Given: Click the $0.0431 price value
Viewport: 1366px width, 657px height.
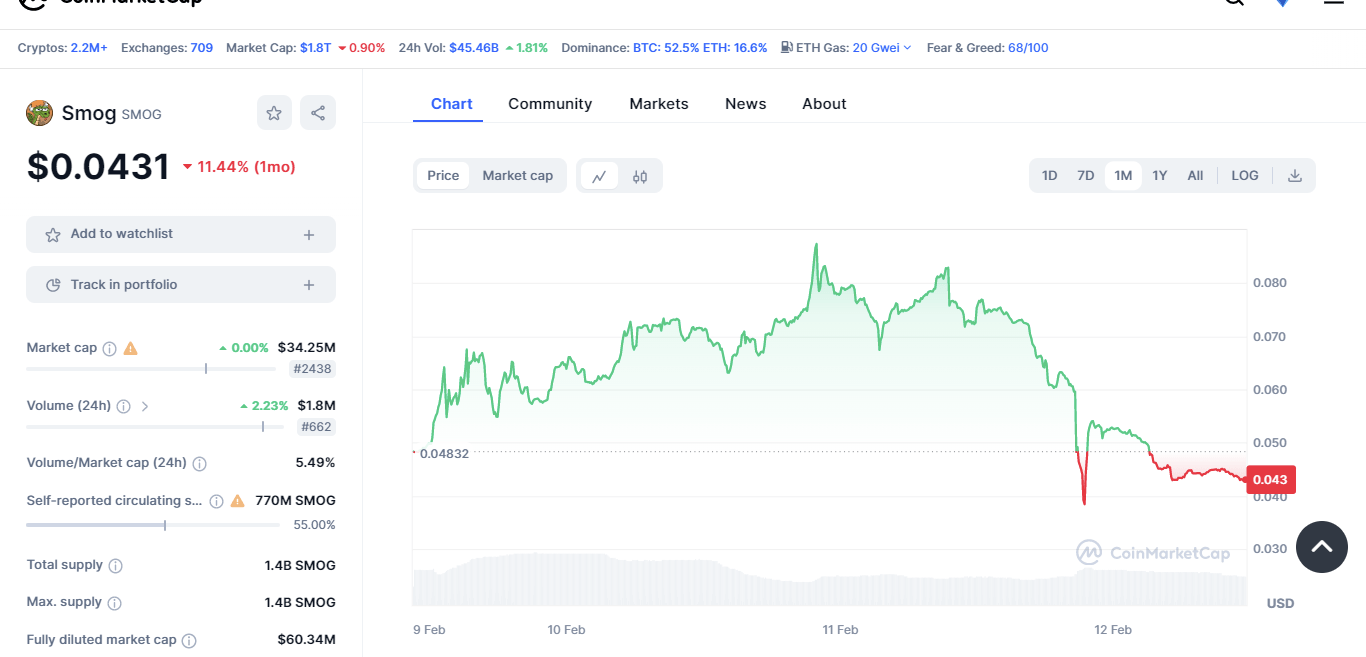Looking at the screenshot, I should (x=98, y=166).
